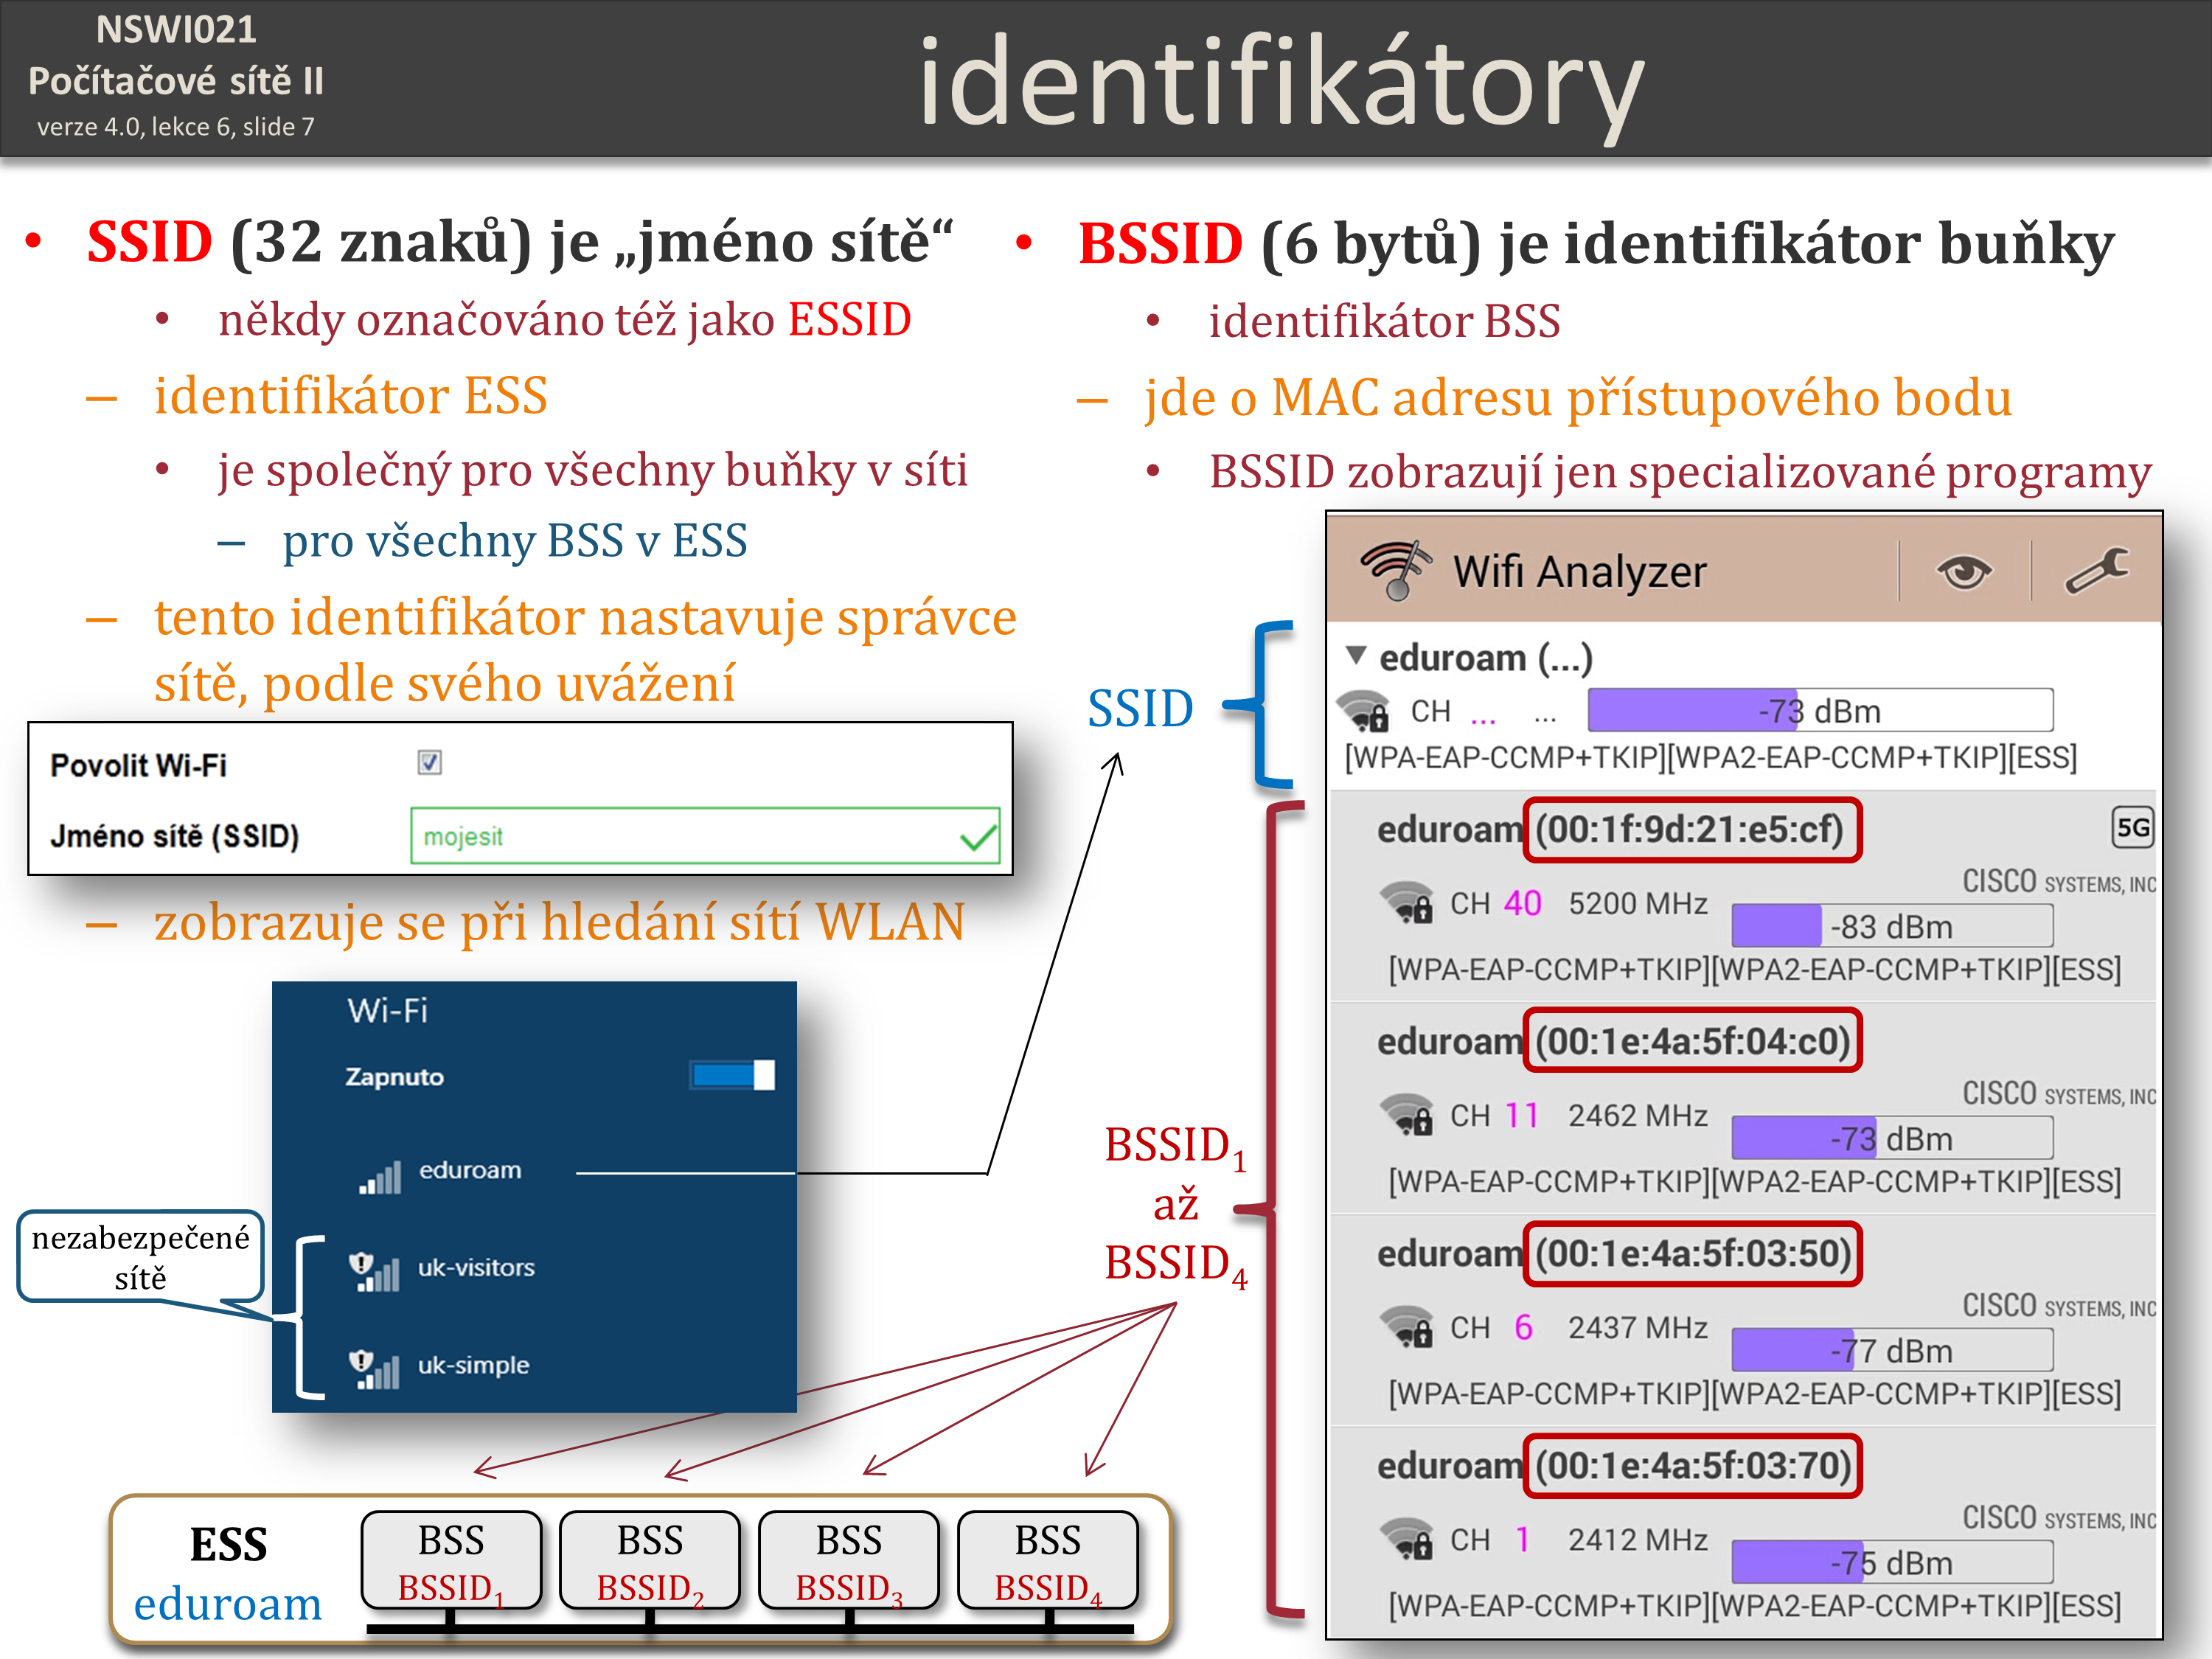
Task: Click the signal bars icon next to eduroam
Action: [x=380, y=1177]
